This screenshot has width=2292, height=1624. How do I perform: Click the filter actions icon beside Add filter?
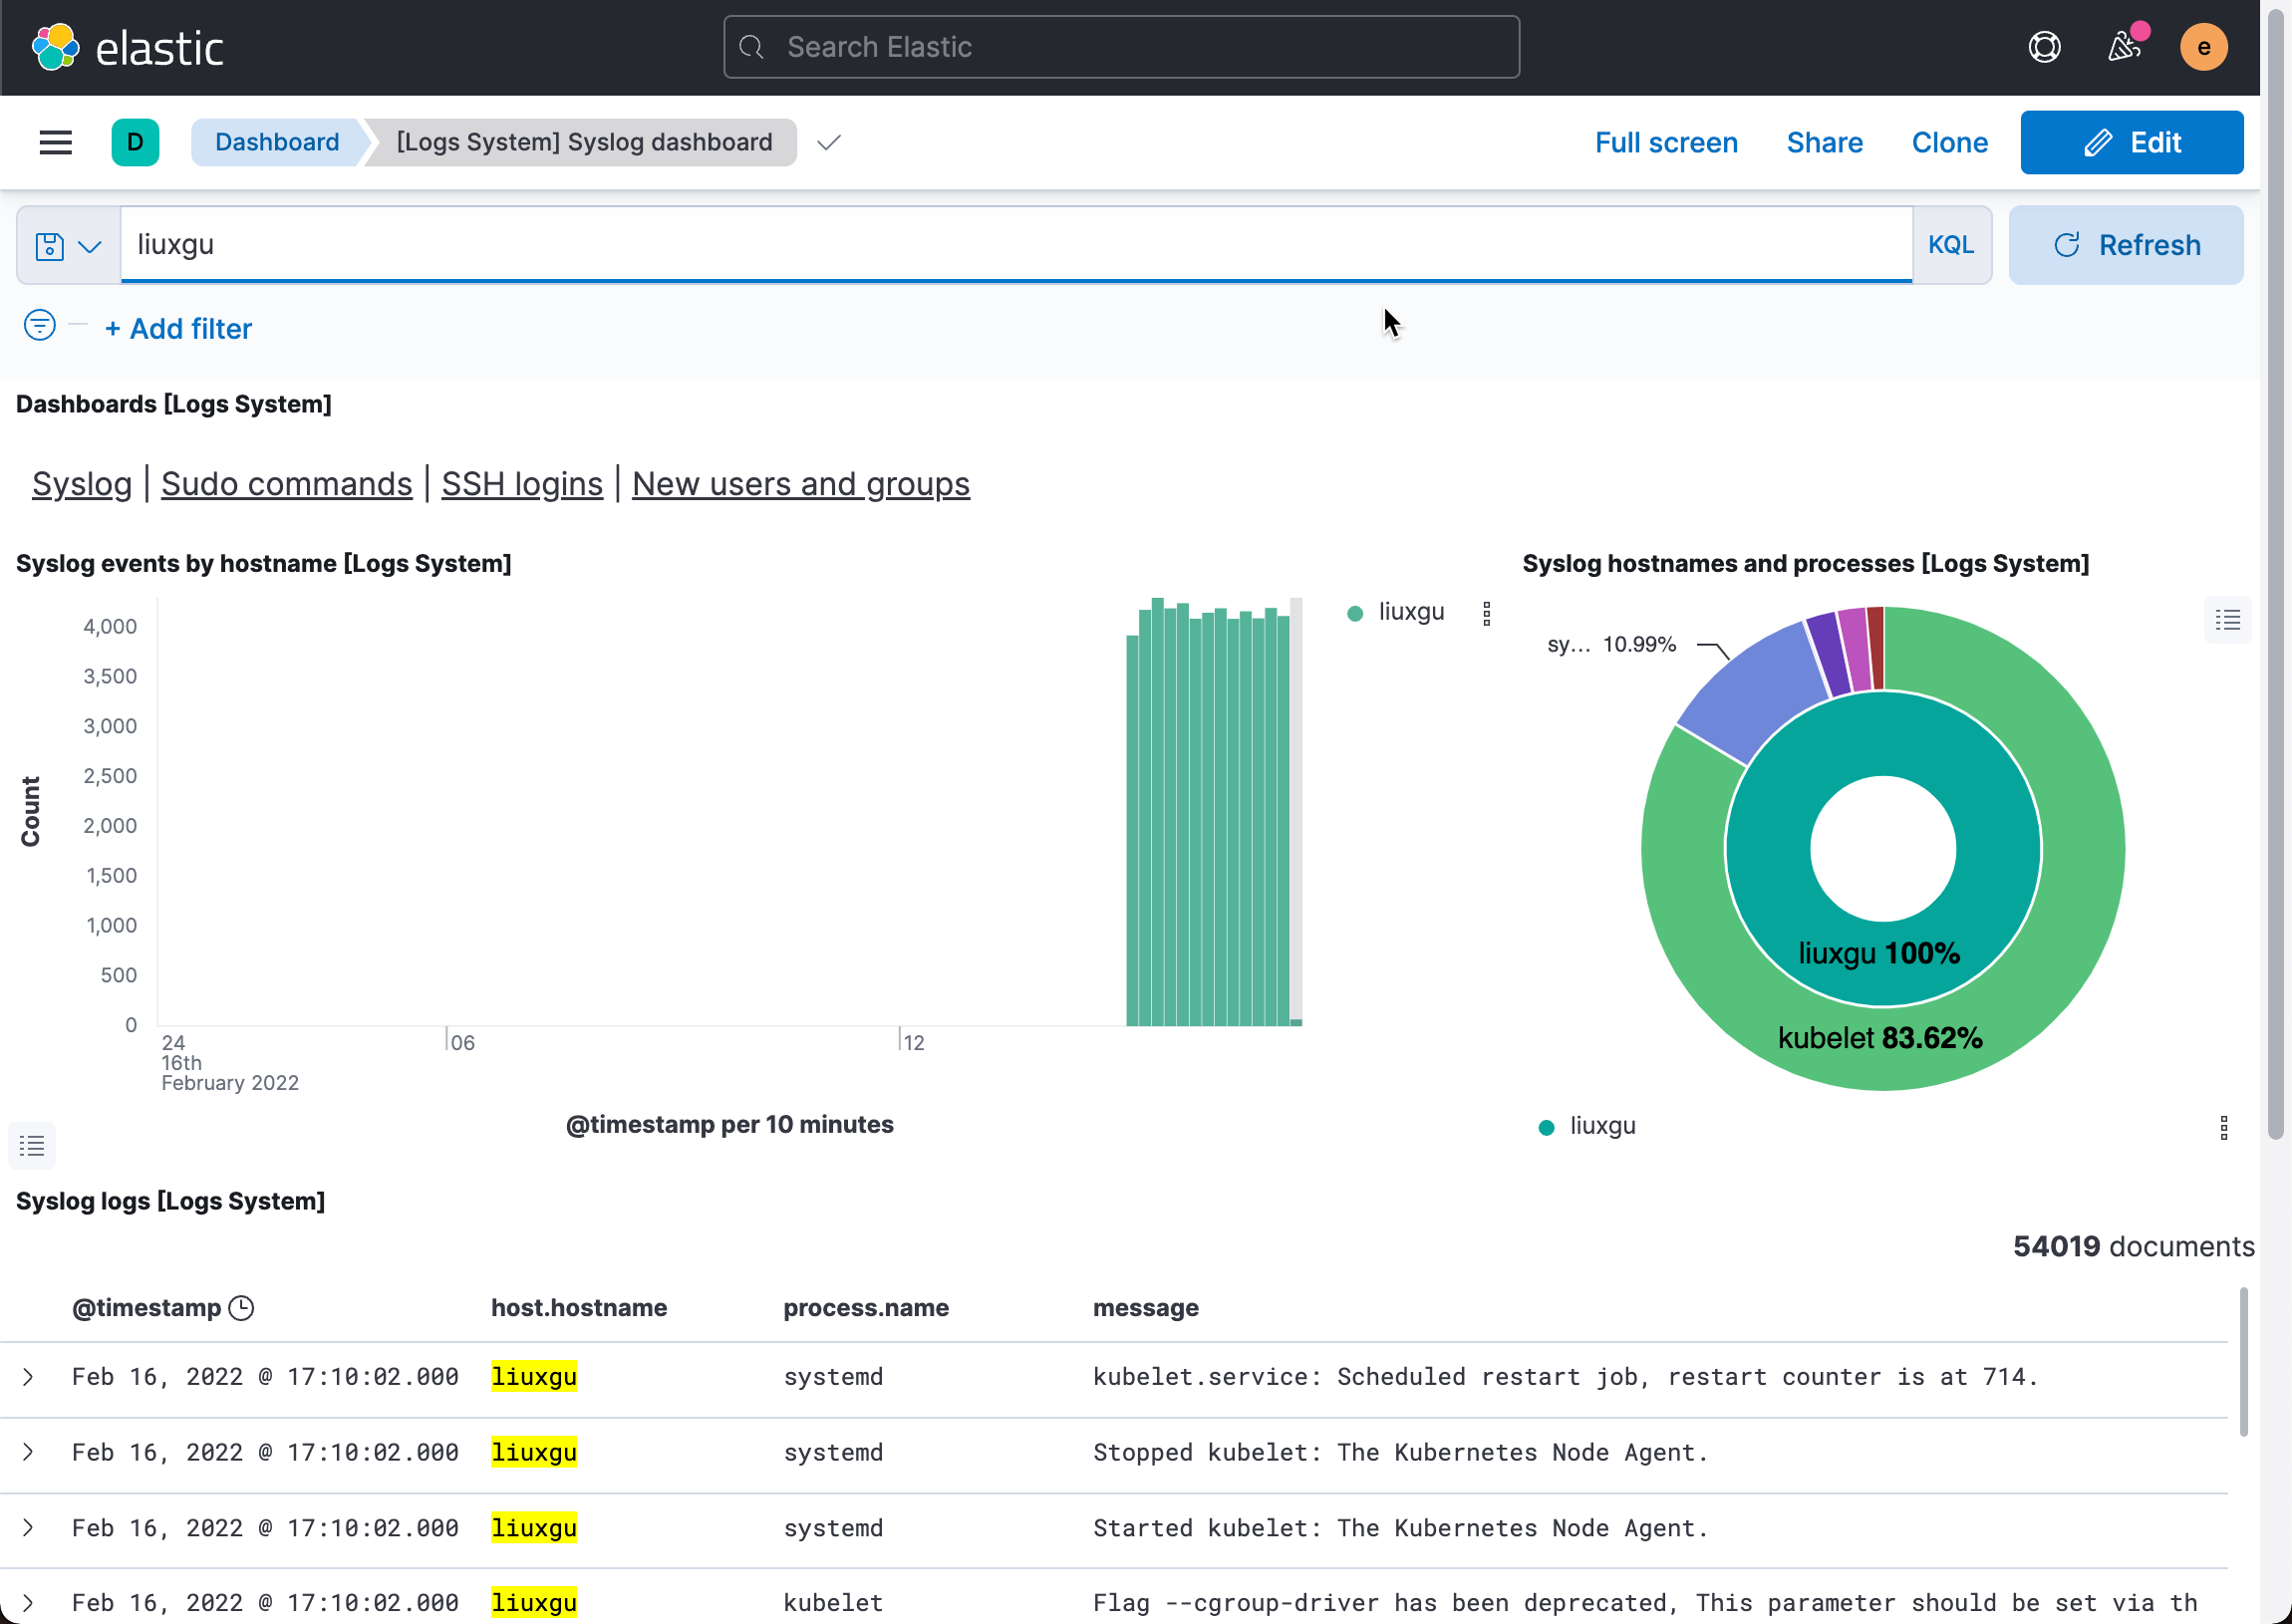pos(39,326)
